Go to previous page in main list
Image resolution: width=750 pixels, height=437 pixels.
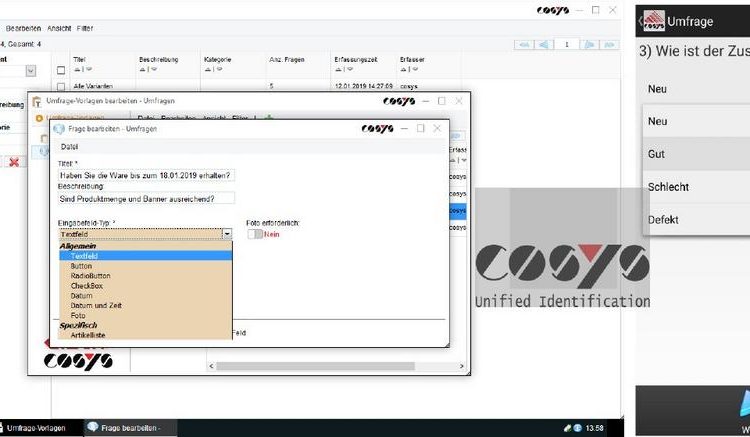[x=544, y=44]
